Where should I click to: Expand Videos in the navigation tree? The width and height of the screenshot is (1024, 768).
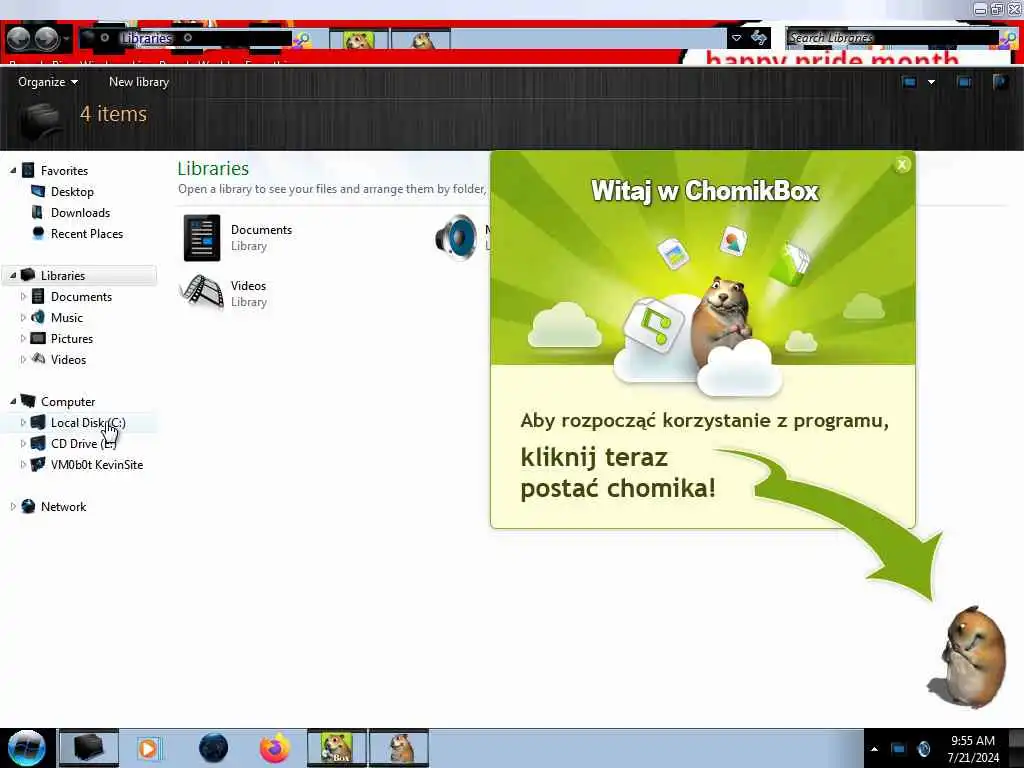[x=24, y=359]
